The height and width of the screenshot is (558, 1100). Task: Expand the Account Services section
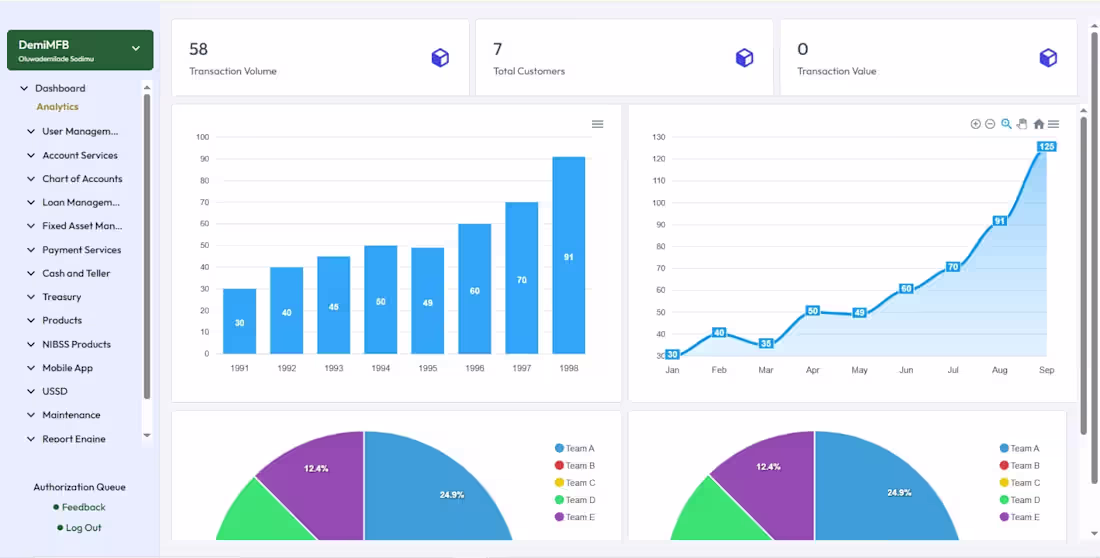point(73,155)
